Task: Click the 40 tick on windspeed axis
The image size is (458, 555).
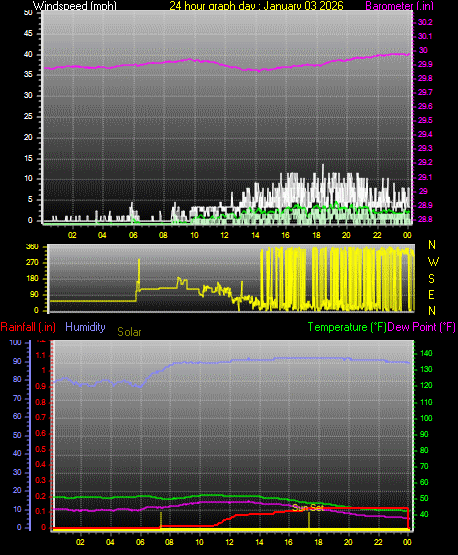Action: pyautogui.click(x=28, y=55)
